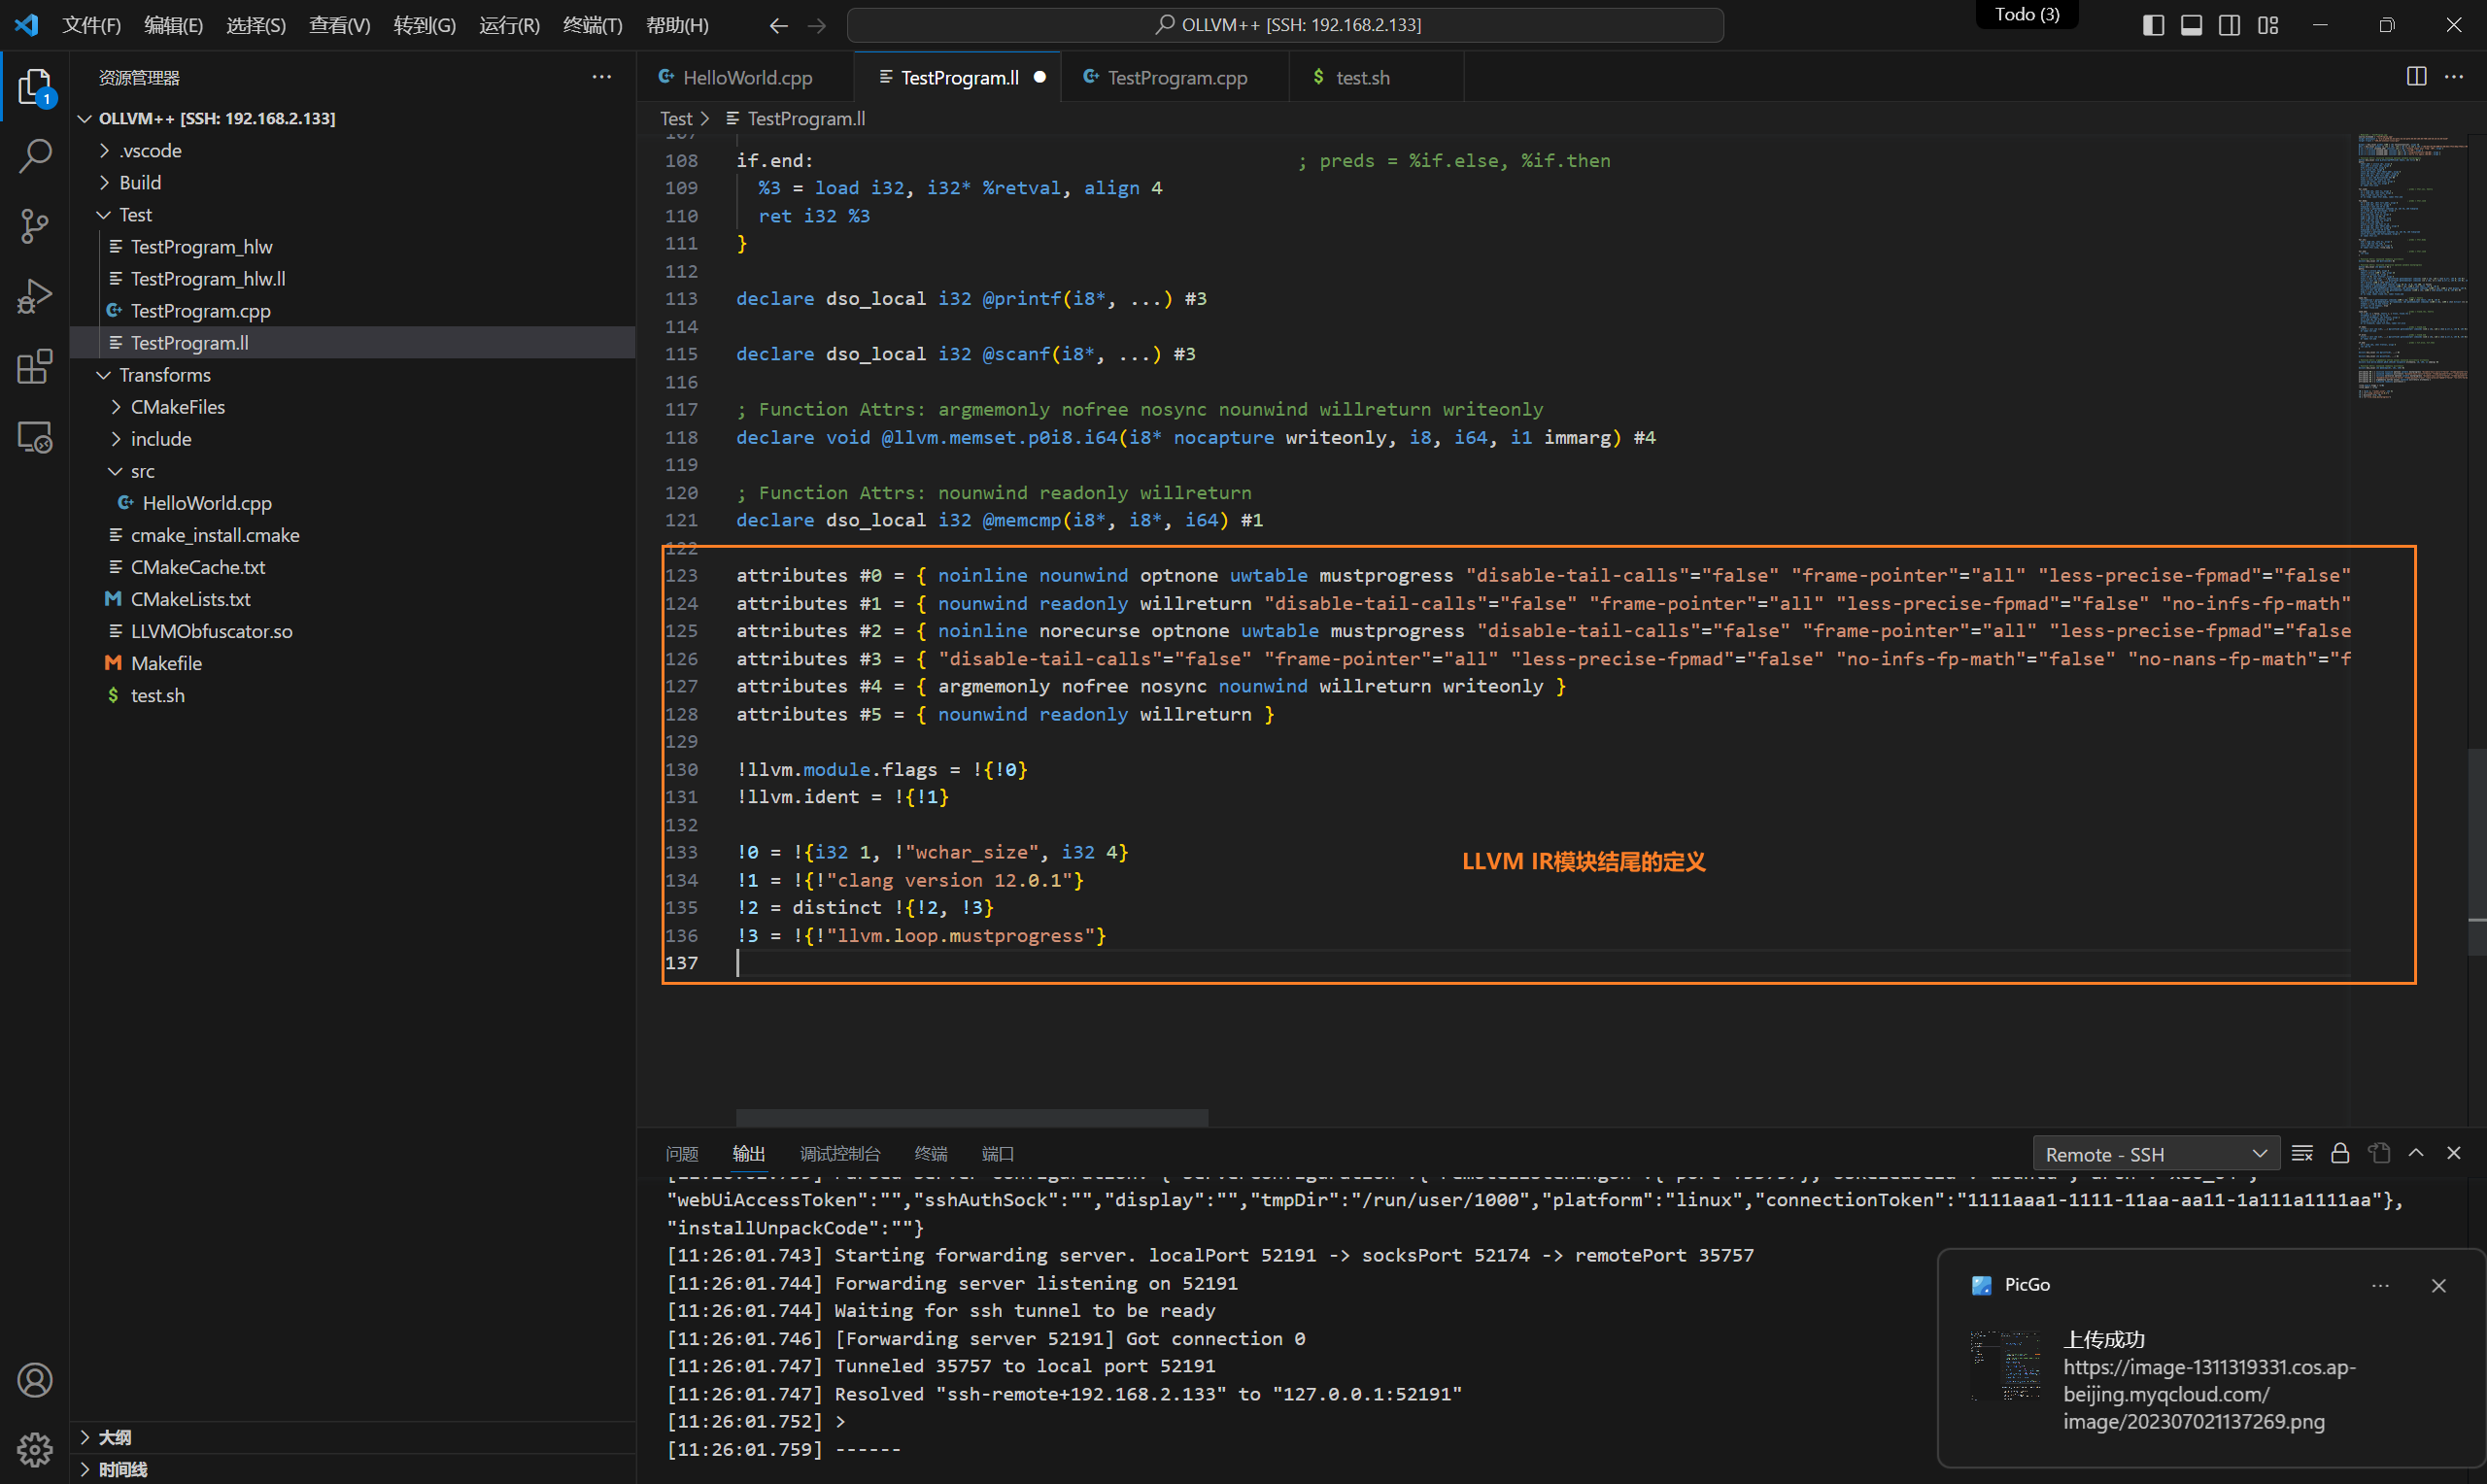Open LLVMObfuscator.so in explorer
This screenshot has height=1484, width=2487.
pyautogui.click(x=352, y=630)
